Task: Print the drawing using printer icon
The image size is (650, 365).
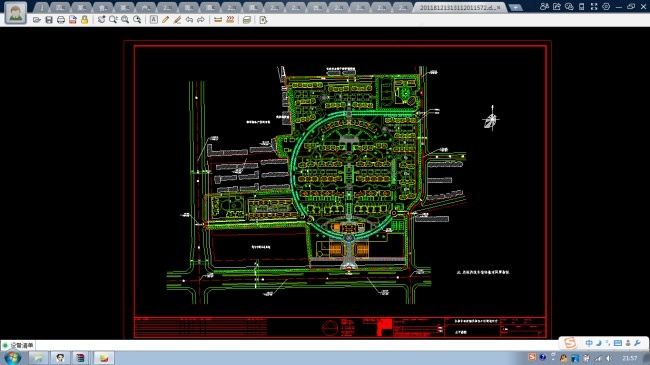Action: pyautogui.click(x=61, y=20)
